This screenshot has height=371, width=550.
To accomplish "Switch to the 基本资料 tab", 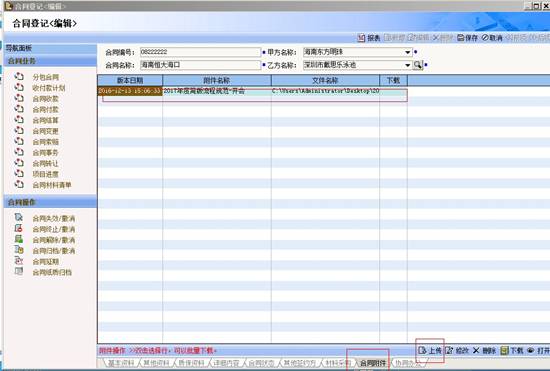I will [x=121, y=363].
